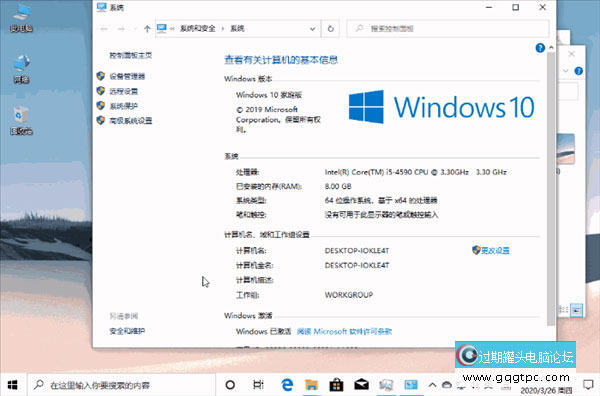Click the taskbar search box
600x396 pixels.
121,385
